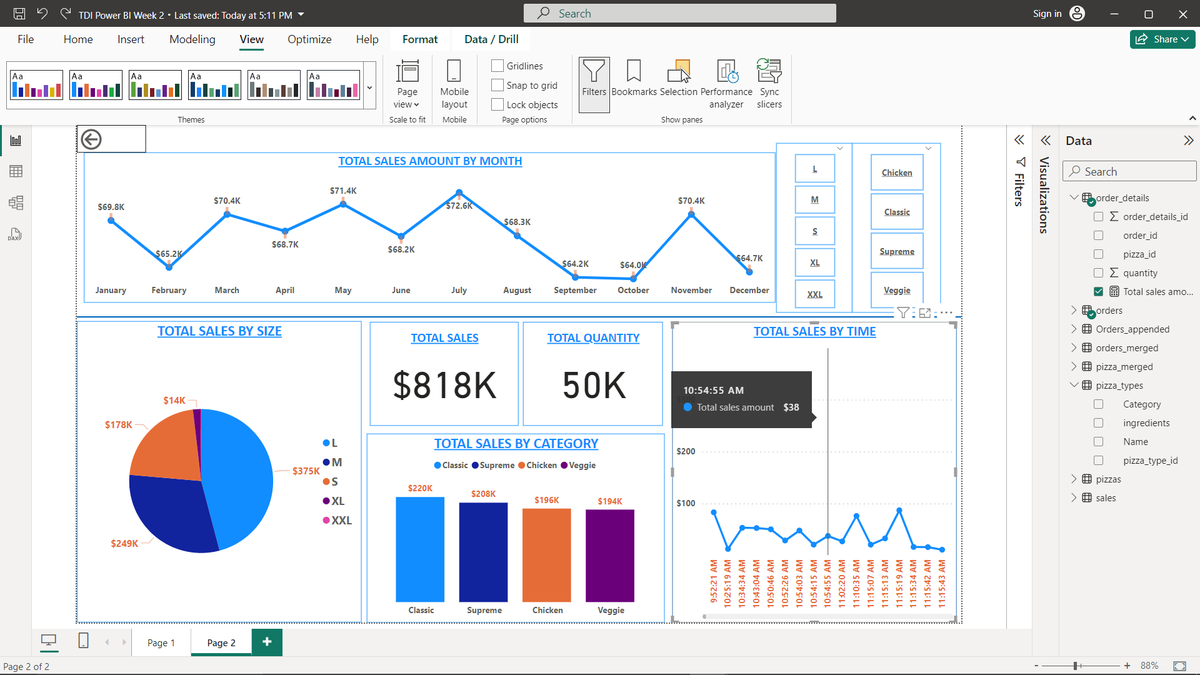
Task: Check the order_details_id field
Action: click(x=1098, y=217)
